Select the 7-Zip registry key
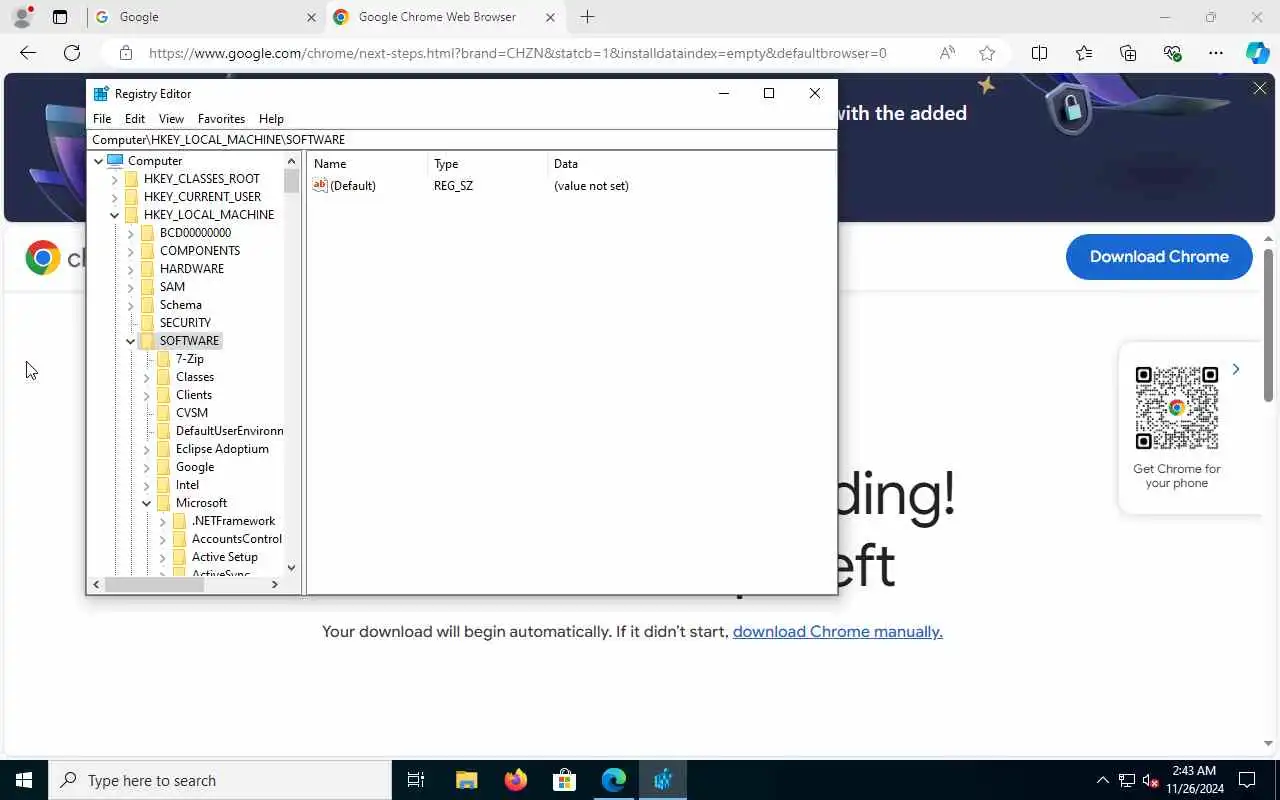 click(190, 359)
